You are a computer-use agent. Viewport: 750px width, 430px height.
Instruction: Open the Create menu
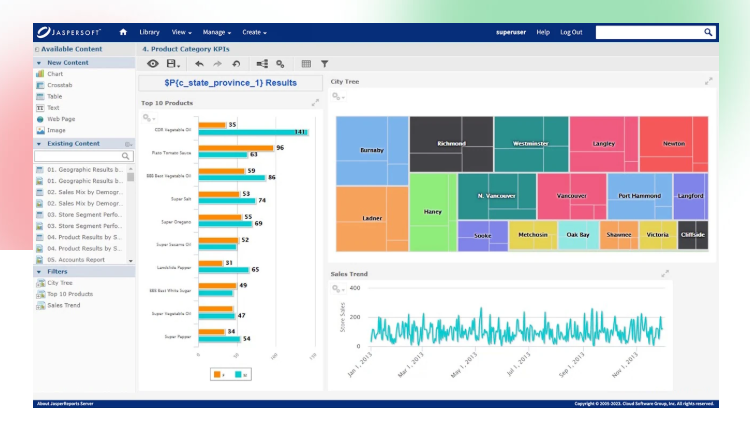254,32
